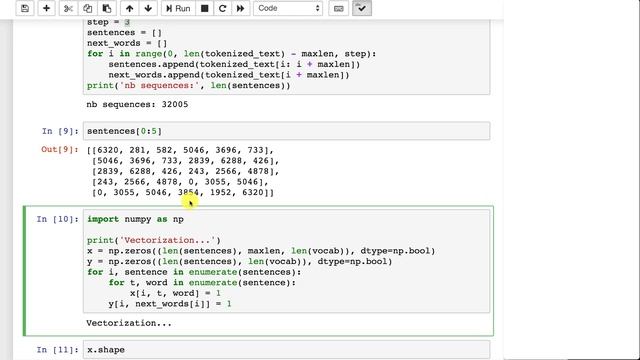Save the notebook with the floppy disk icon
Screen dimensions: 640x360
point(25,8)
